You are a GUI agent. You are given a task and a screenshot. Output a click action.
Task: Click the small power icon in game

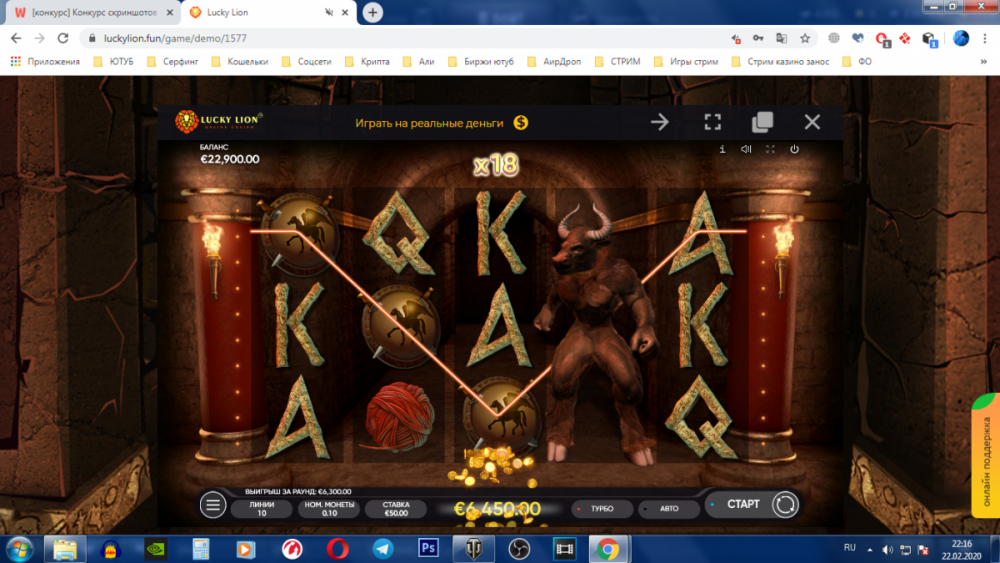coord(794,149)
